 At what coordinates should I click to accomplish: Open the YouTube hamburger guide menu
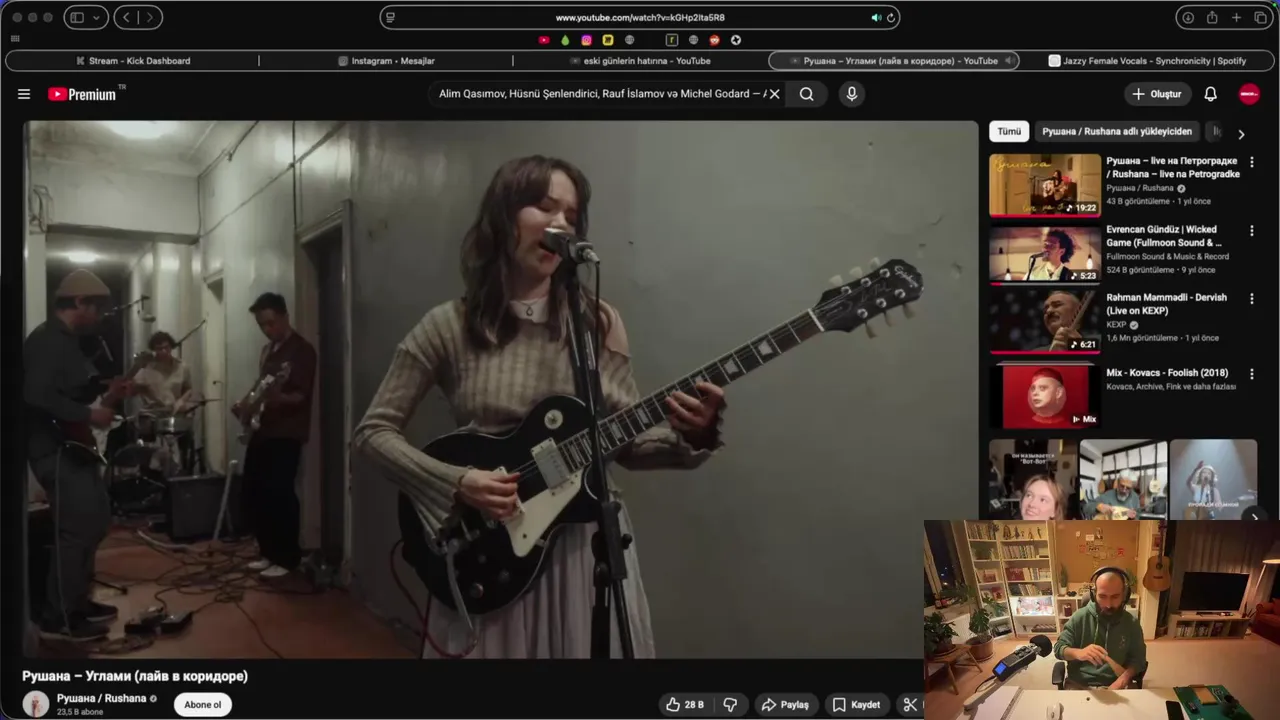coord(24,94)
